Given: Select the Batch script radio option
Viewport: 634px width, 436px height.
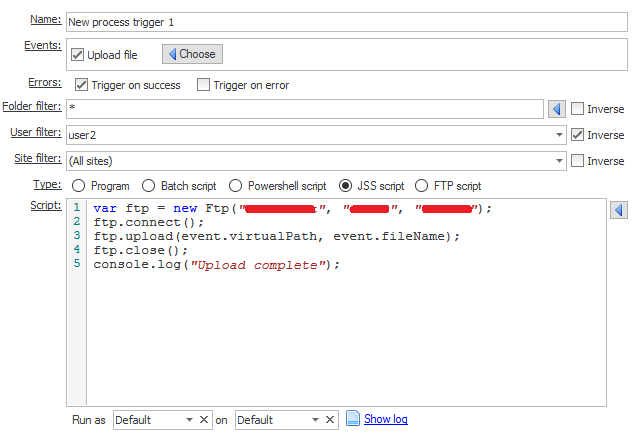Looking at the screenshot, I should coord(150,186).
